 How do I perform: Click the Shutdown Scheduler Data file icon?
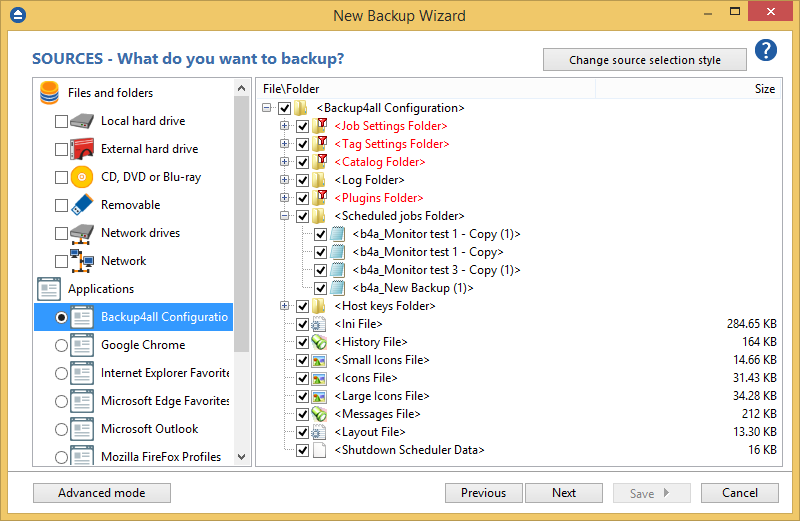tap(319, 450)
